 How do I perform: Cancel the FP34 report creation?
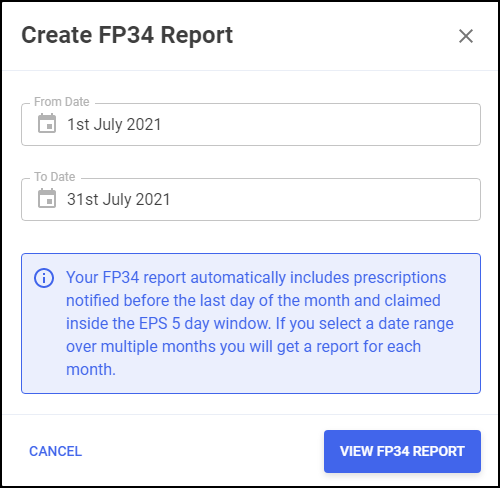(x=55, y=451)
